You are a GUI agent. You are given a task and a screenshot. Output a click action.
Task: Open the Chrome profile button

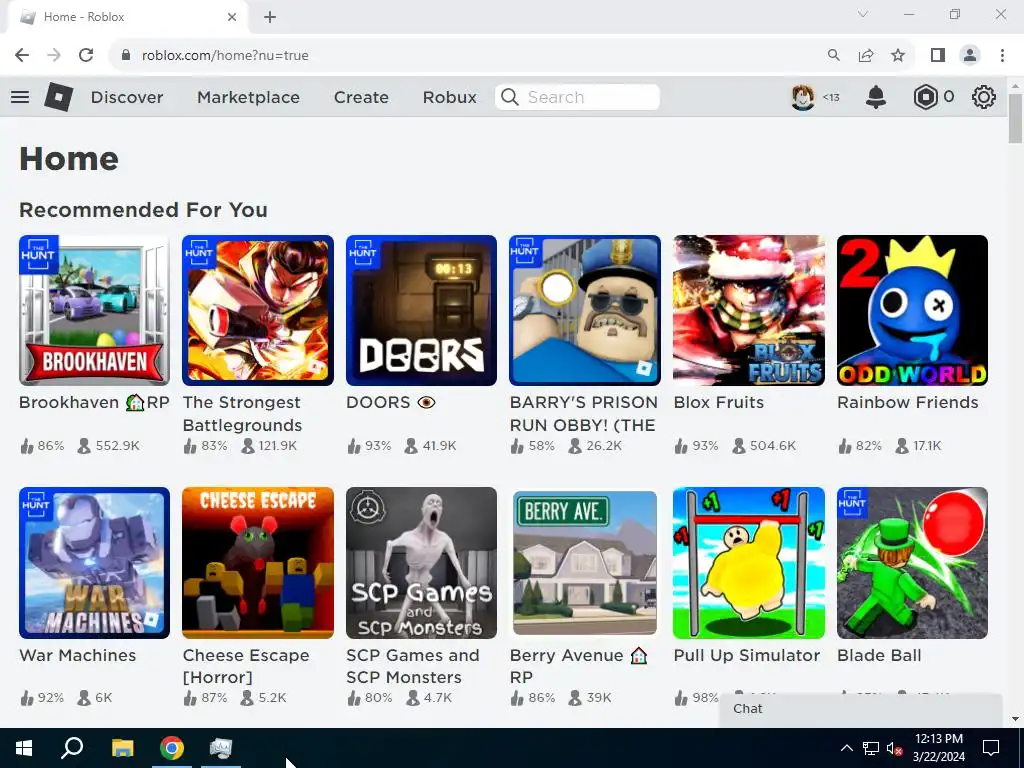tap(970, 56)
